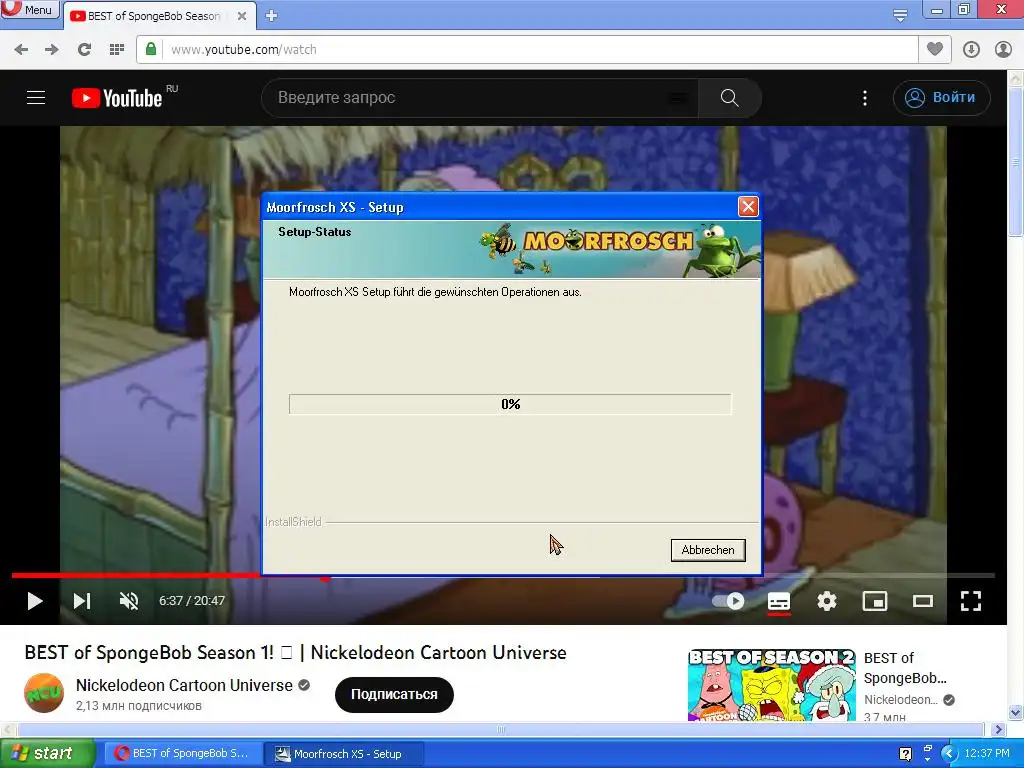Click the help tray icon
Screen dimensions: 1024x768
pos(905,754)
